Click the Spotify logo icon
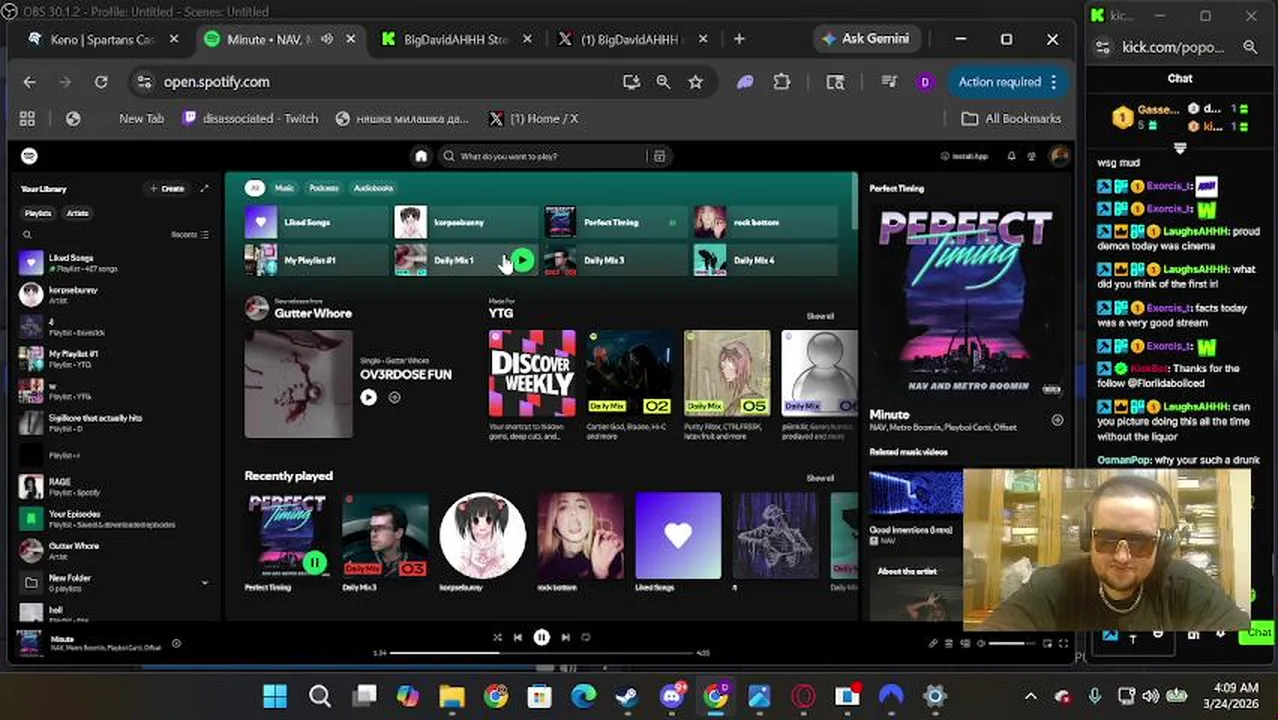The height and width of the screenshot is (720, 1278). click(x=30, y=156)
